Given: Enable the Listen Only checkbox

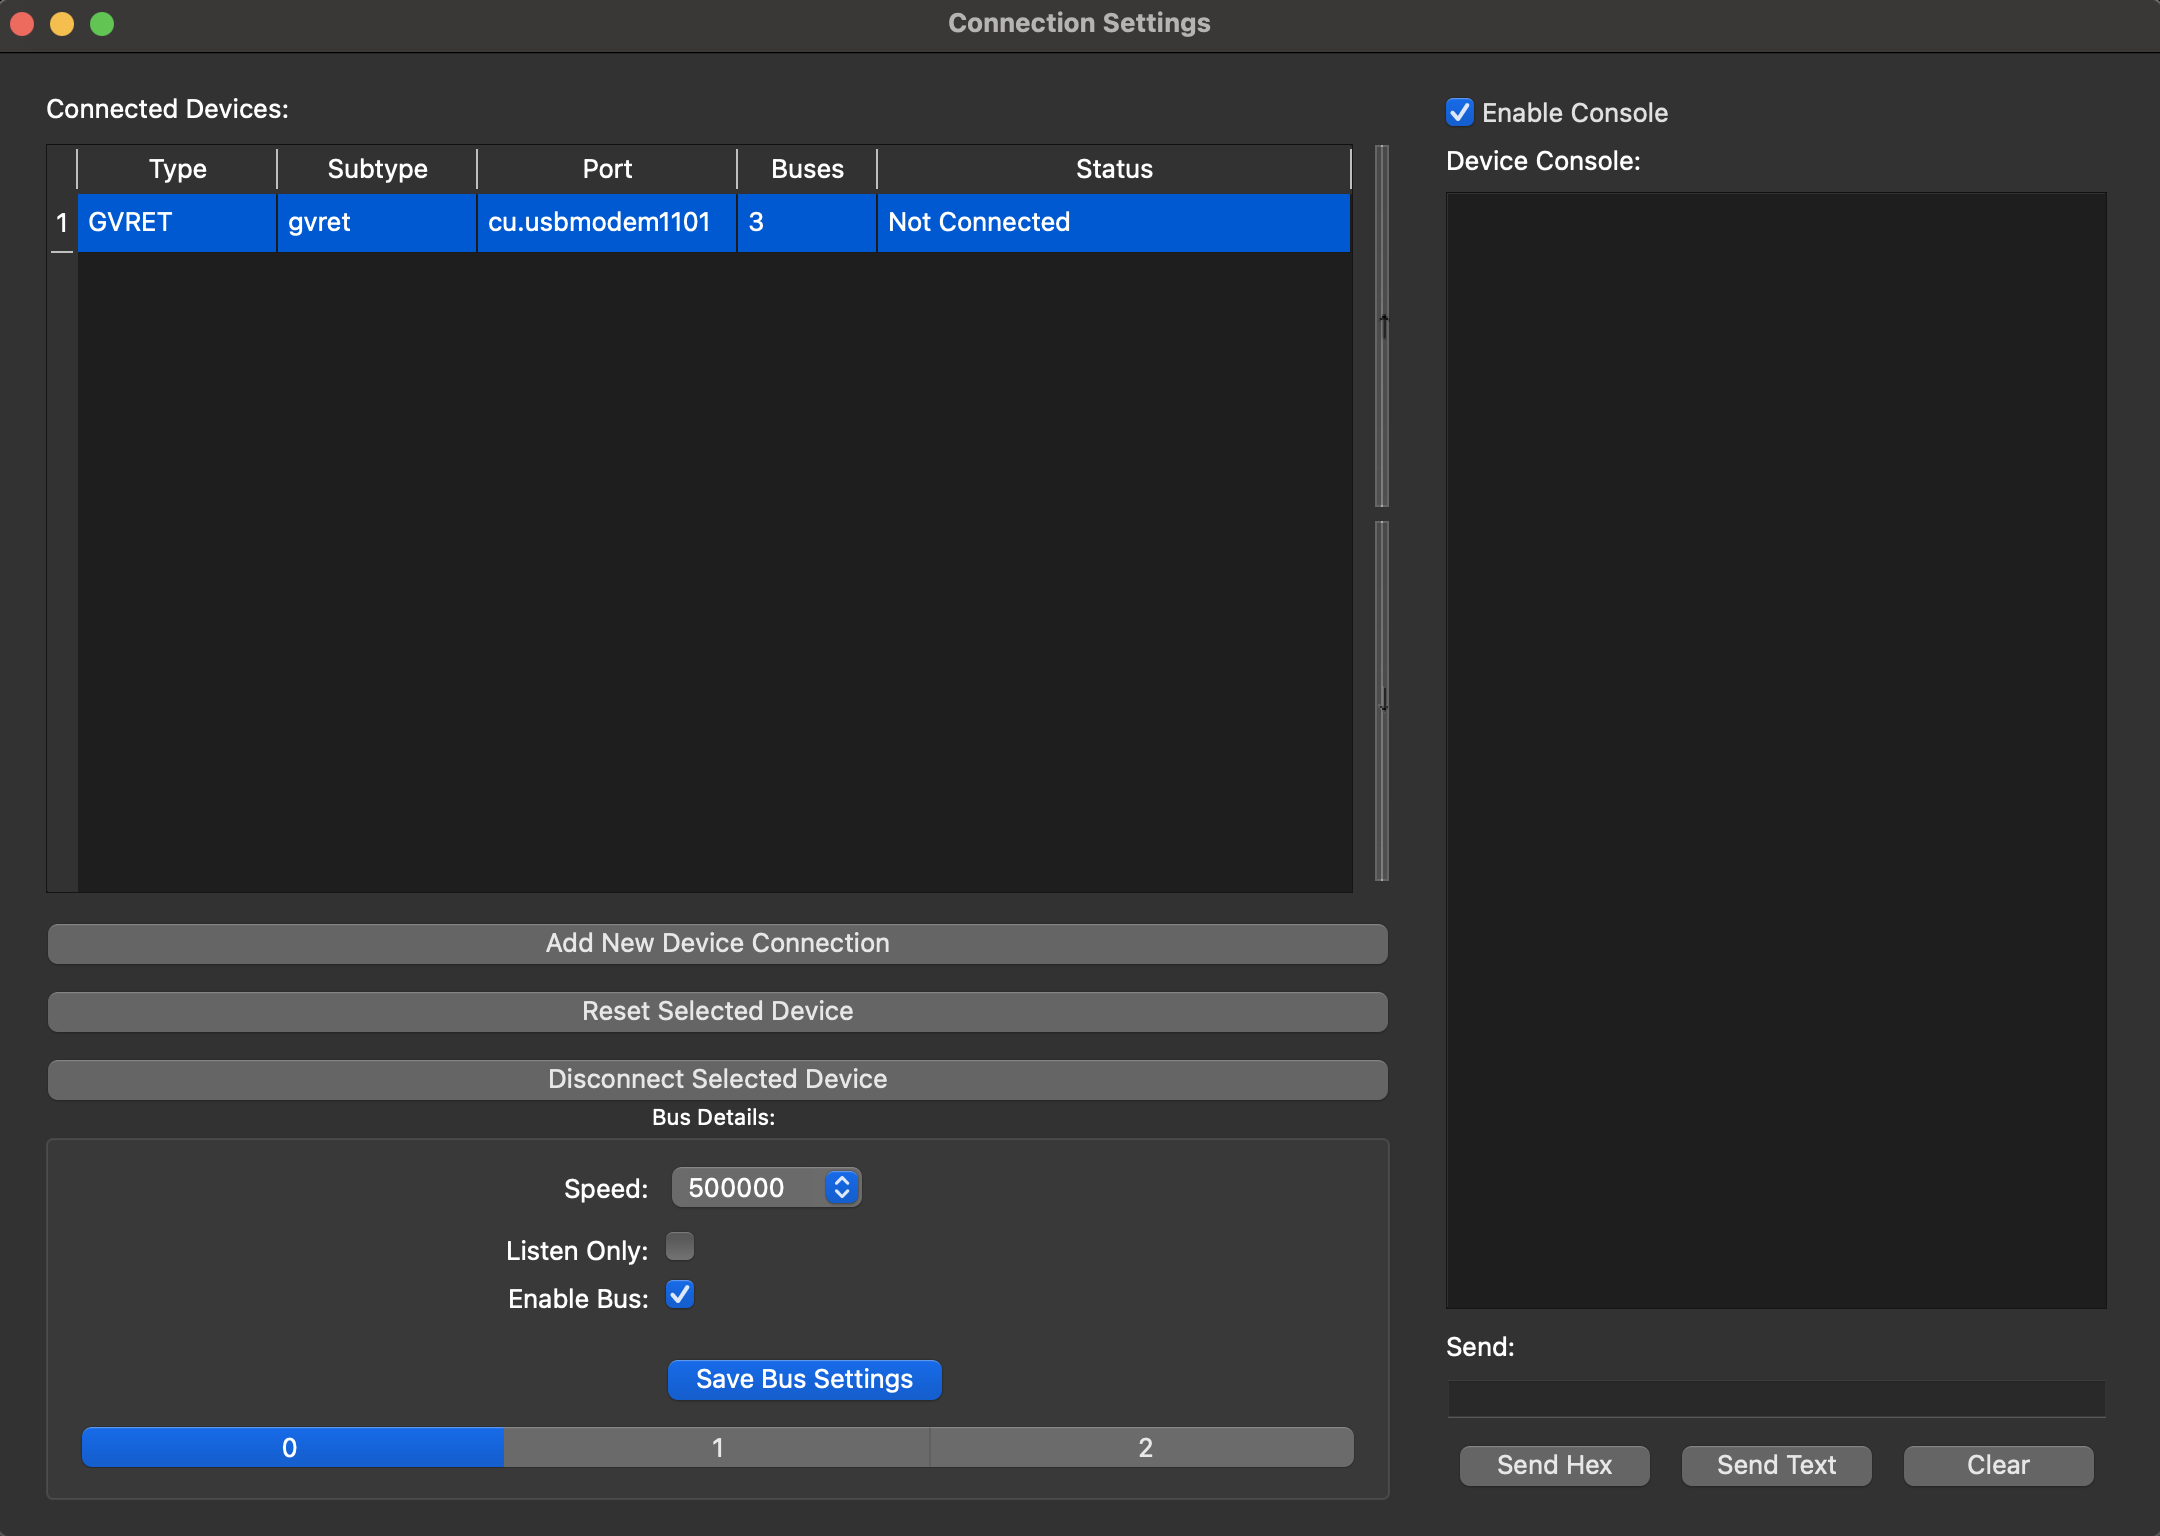Looking at the screenshot, I should tap(680, 1247).
